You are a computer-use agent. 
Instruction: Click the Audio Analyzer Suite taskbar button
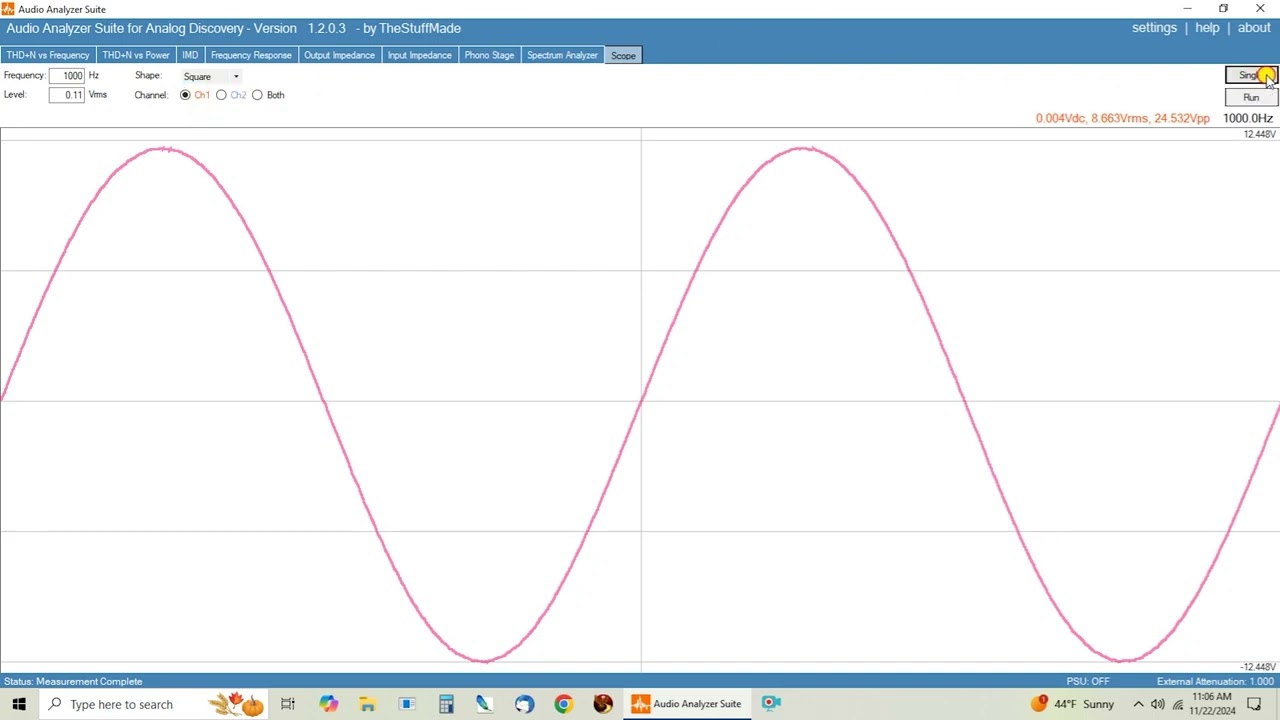(x=687, y=704)
